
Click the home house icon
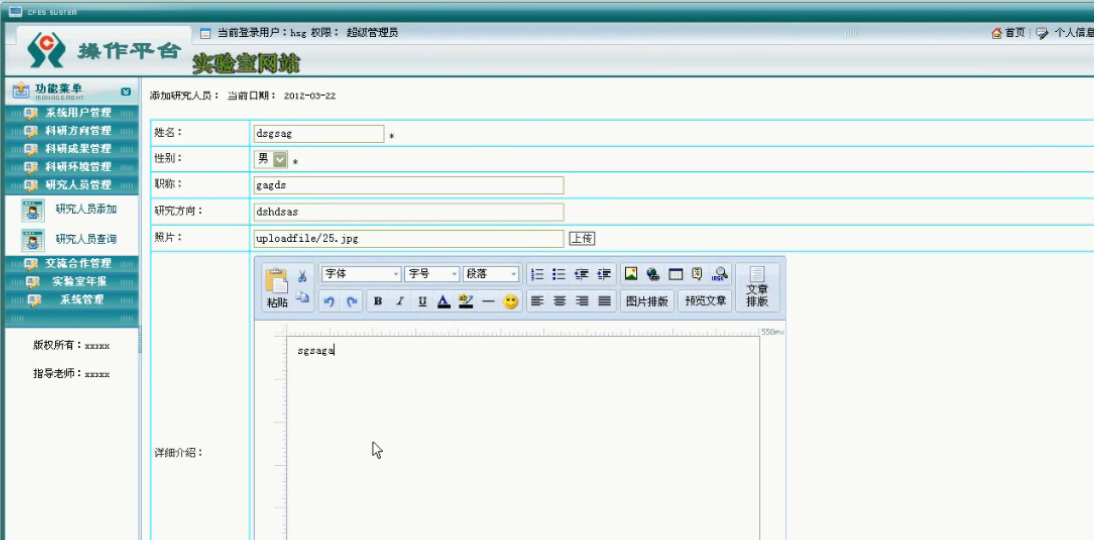pos(997,33)
